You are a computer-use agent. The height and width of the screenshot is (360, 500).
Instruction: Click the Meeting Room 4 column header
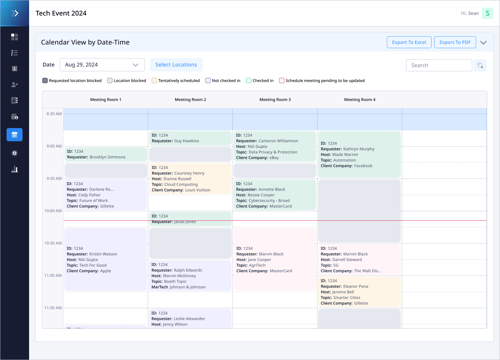pos(360,100)
